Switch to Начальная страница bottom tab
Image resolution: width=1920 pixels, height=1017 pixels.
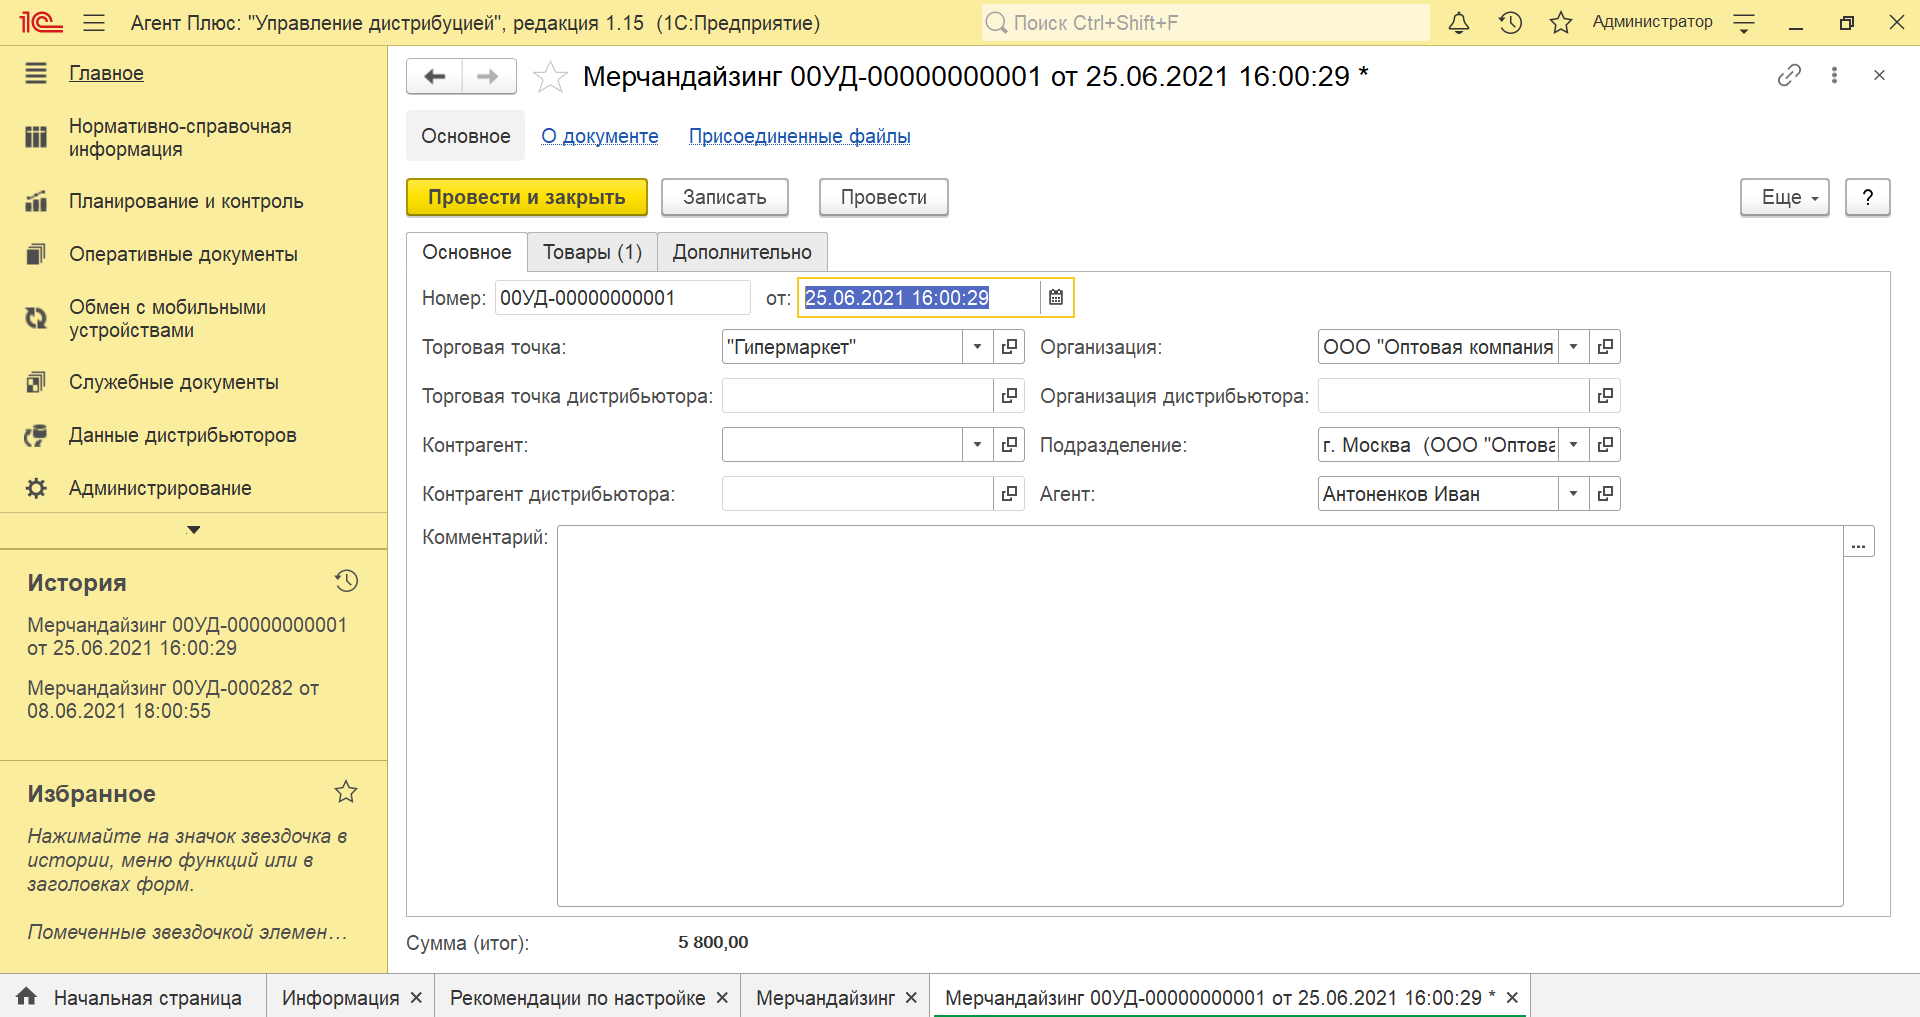pos(132,997)
